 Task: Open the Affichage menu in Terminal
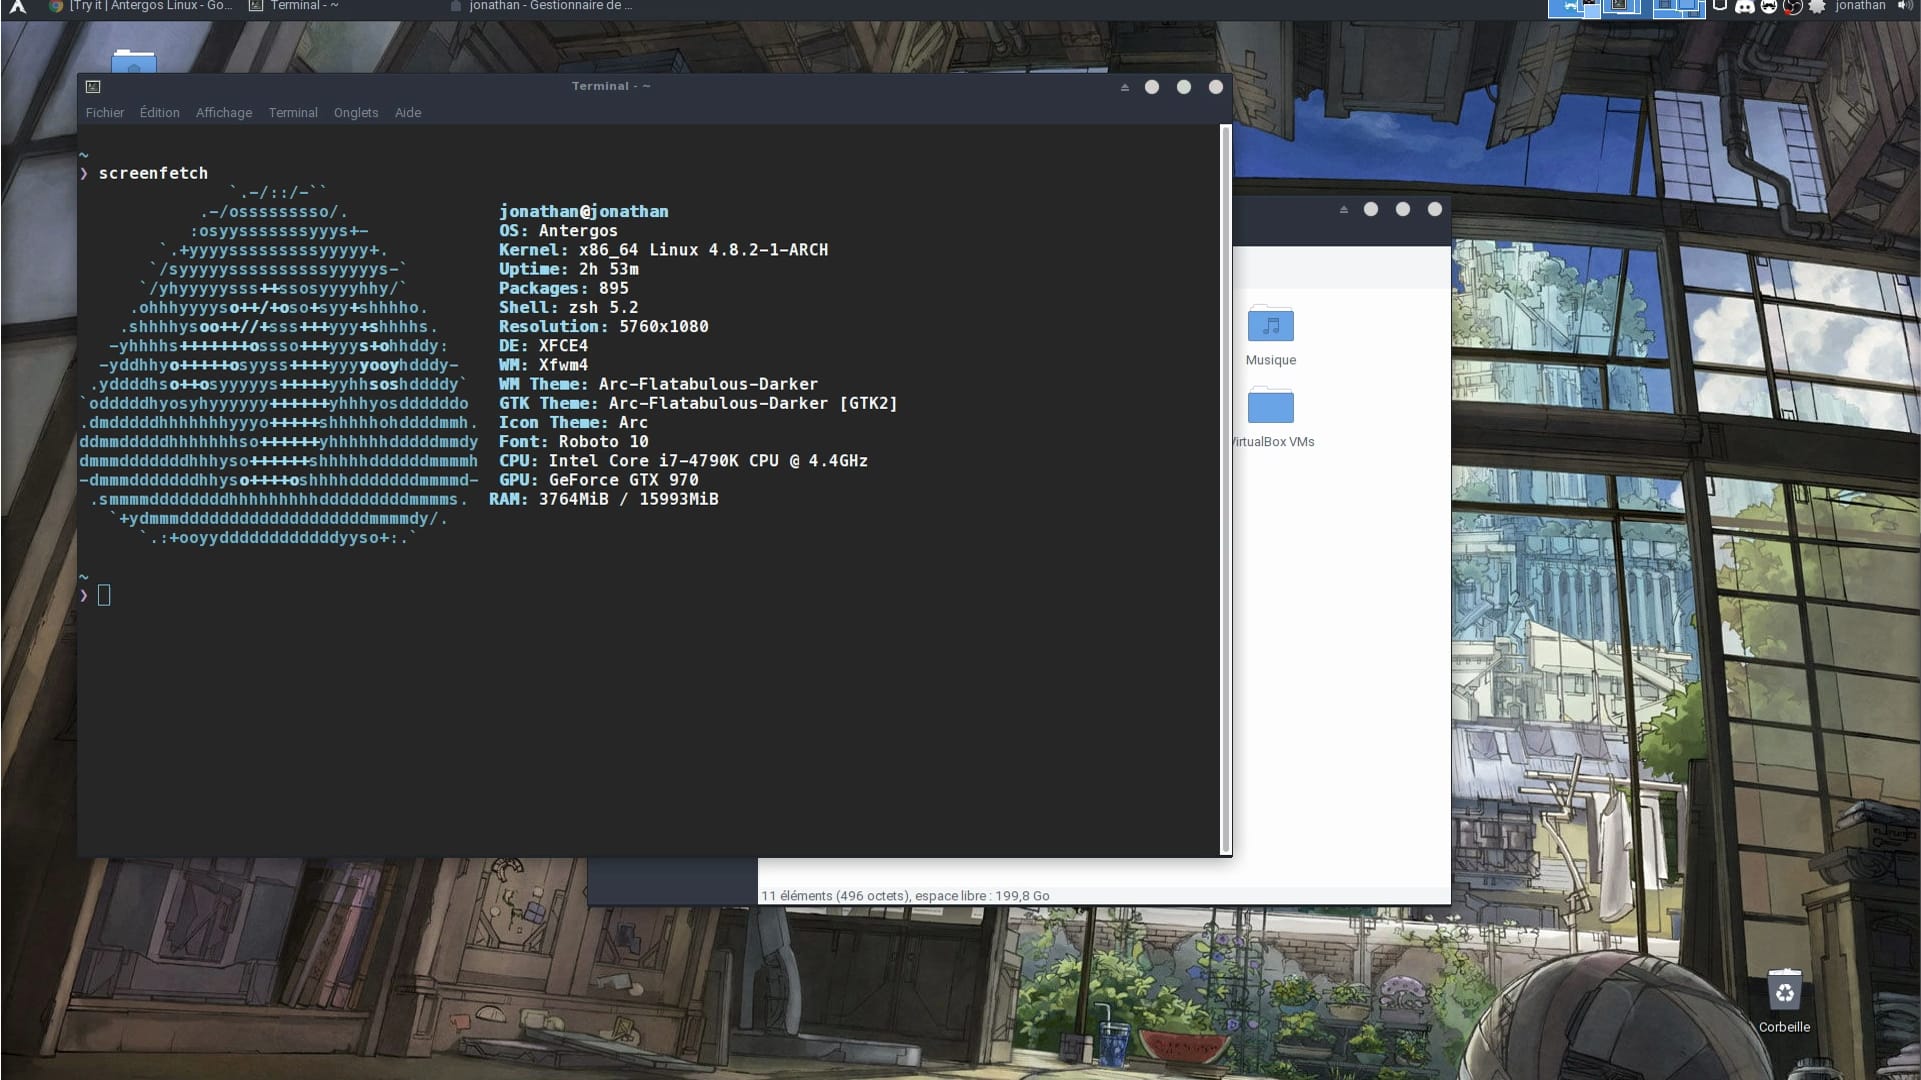[224, 113]
